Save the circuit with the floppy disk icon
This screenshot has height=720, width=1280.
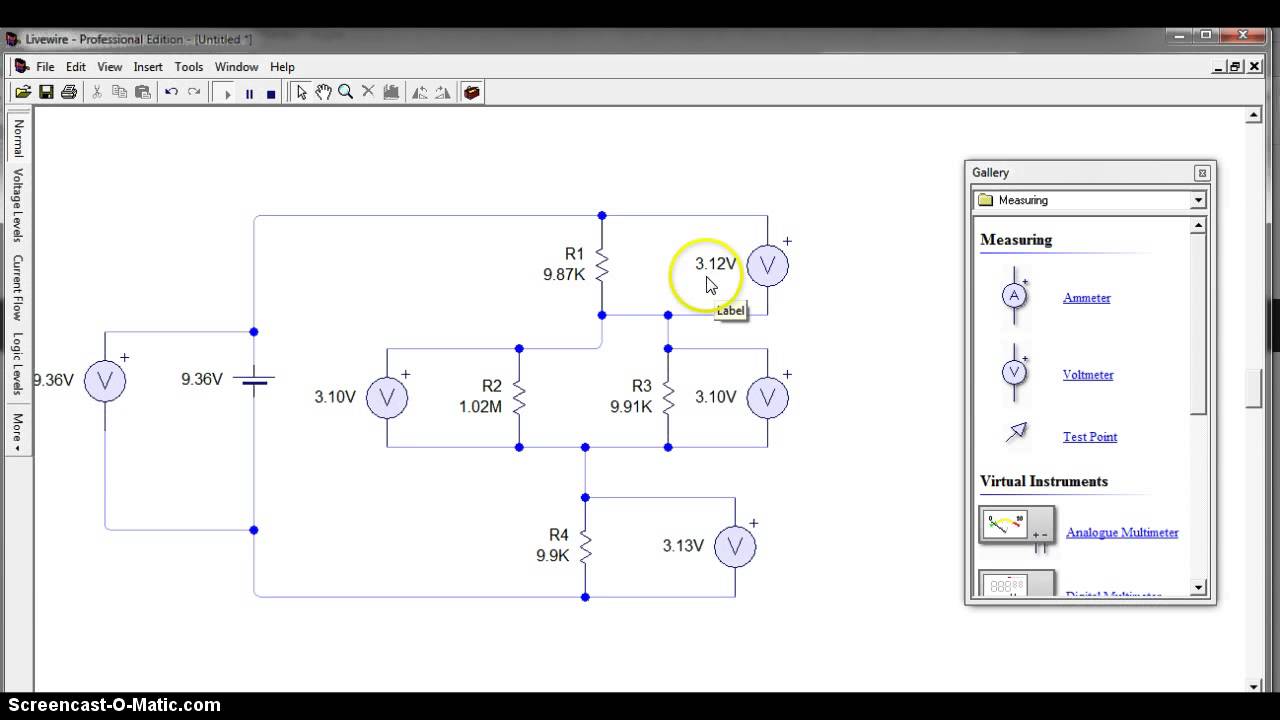point(46,92)
